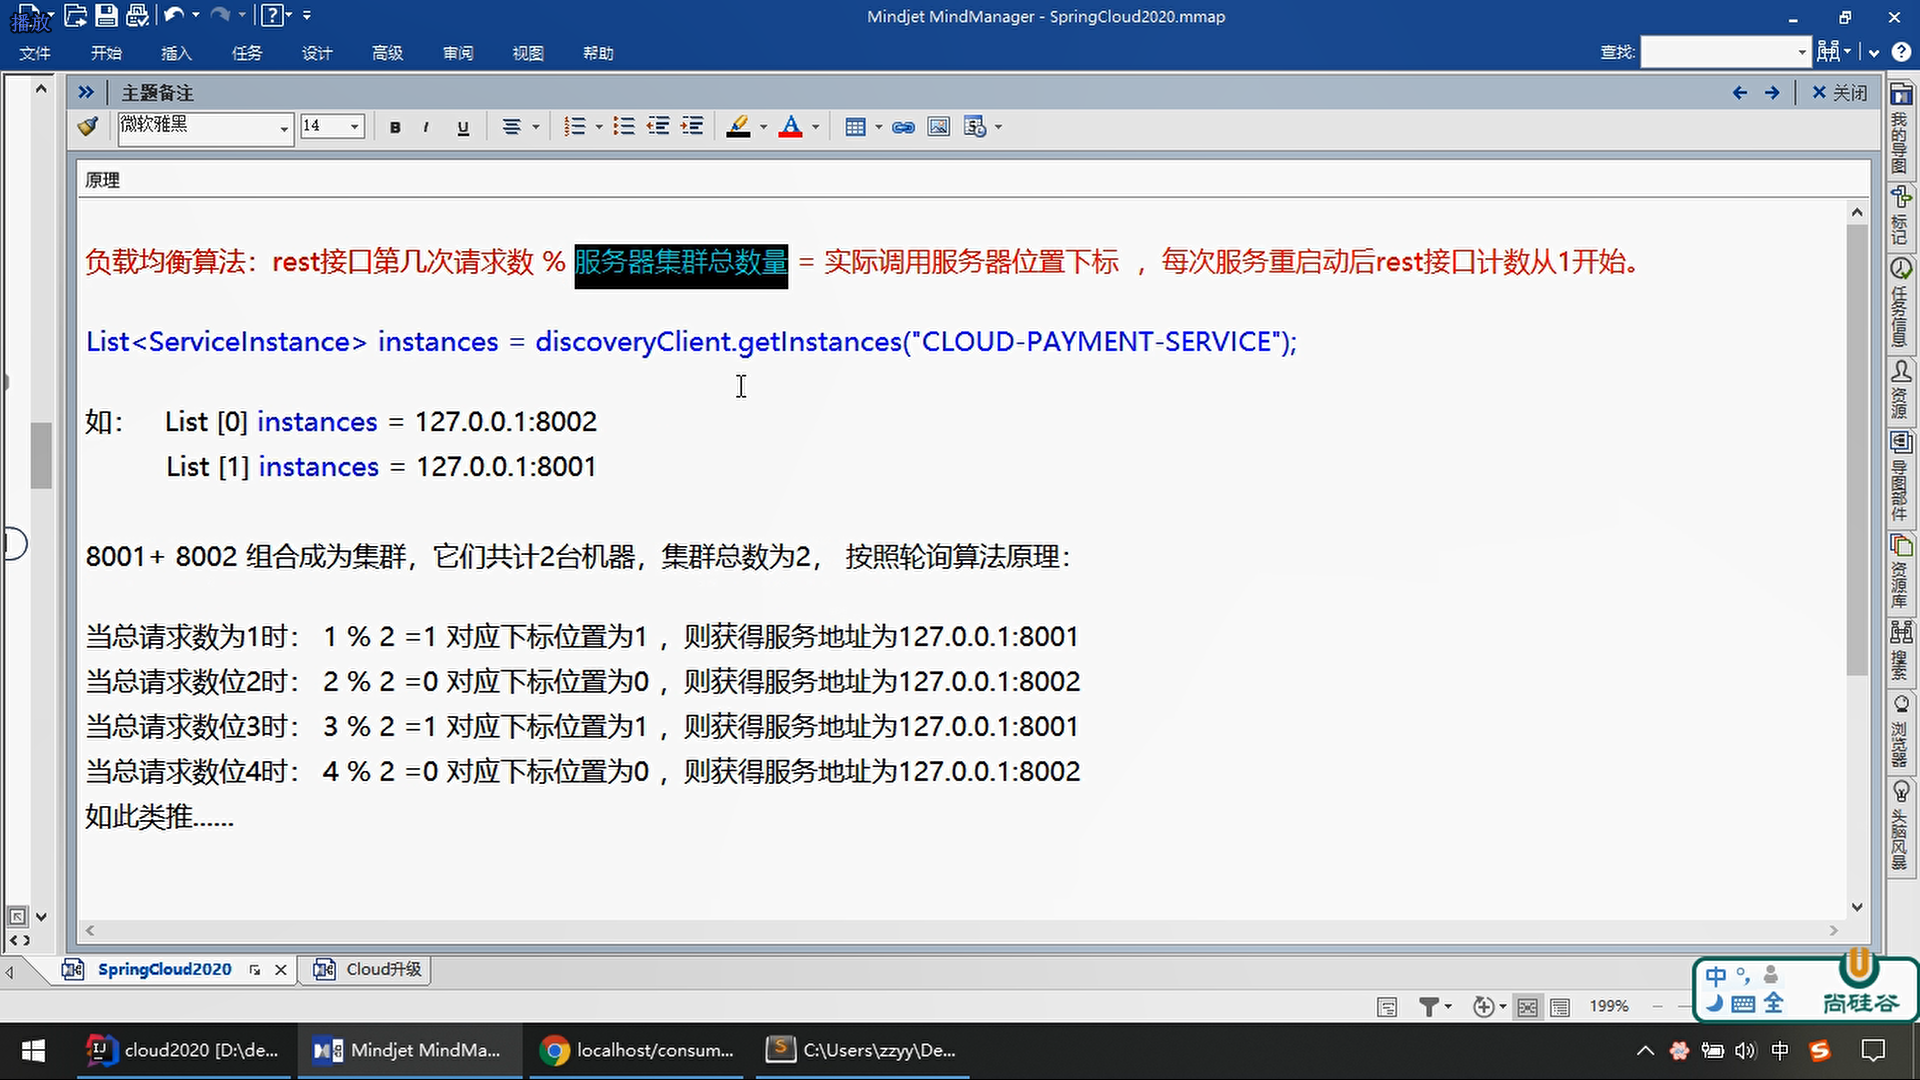Click the format painter brush in notes toolbar
Image resolution: width=1920 pixels, height=1080 pixels.
pyautogui.click(x=88, y=126)
